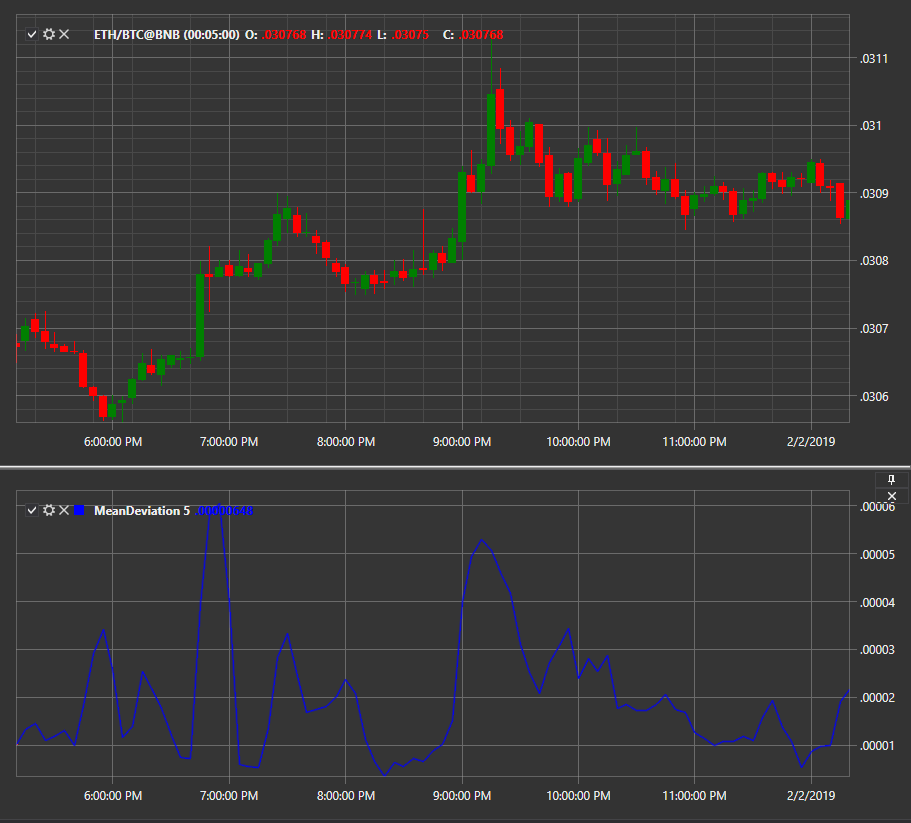The image size is (911, 823).
Task: Click 9:00:00 PM on the upper time axis
Action: click(x=462, y=442)
